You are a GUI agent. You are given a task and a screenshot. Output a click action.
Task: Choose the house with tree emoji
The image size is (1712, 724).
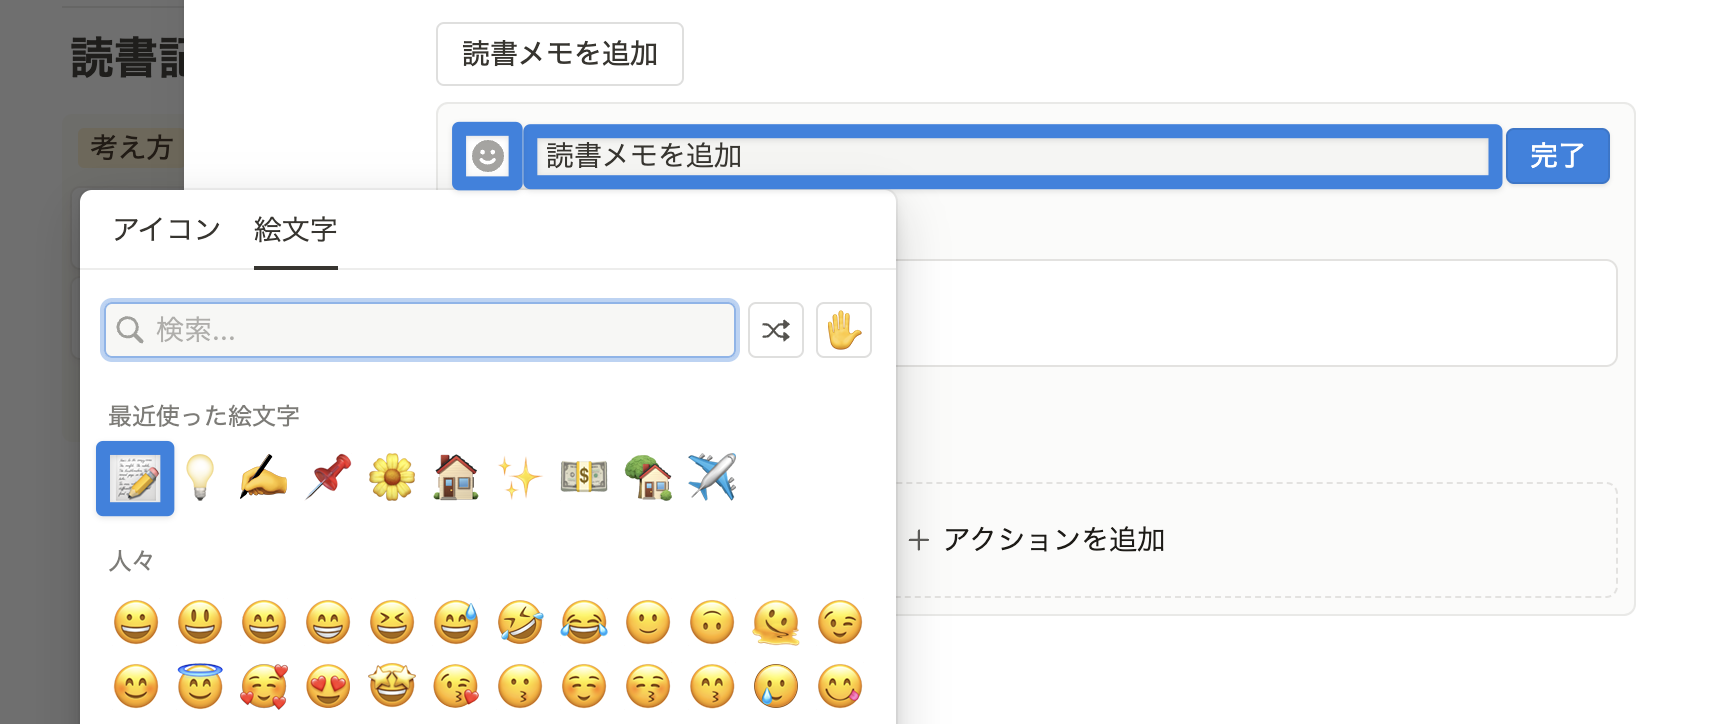(648, 478)
